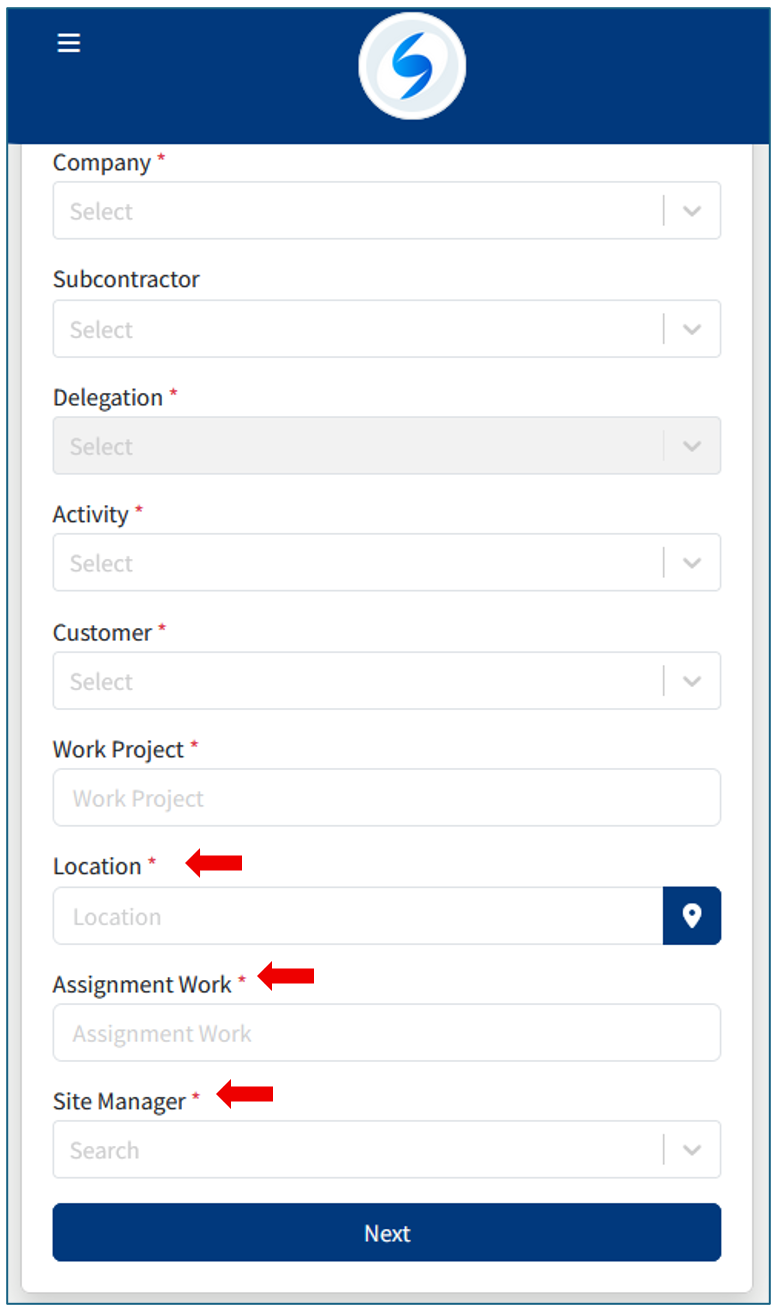Click the Subcontractor select box
Viewport: 778px width, 1313px height.
pyautogui.click(x=355, y=329)
